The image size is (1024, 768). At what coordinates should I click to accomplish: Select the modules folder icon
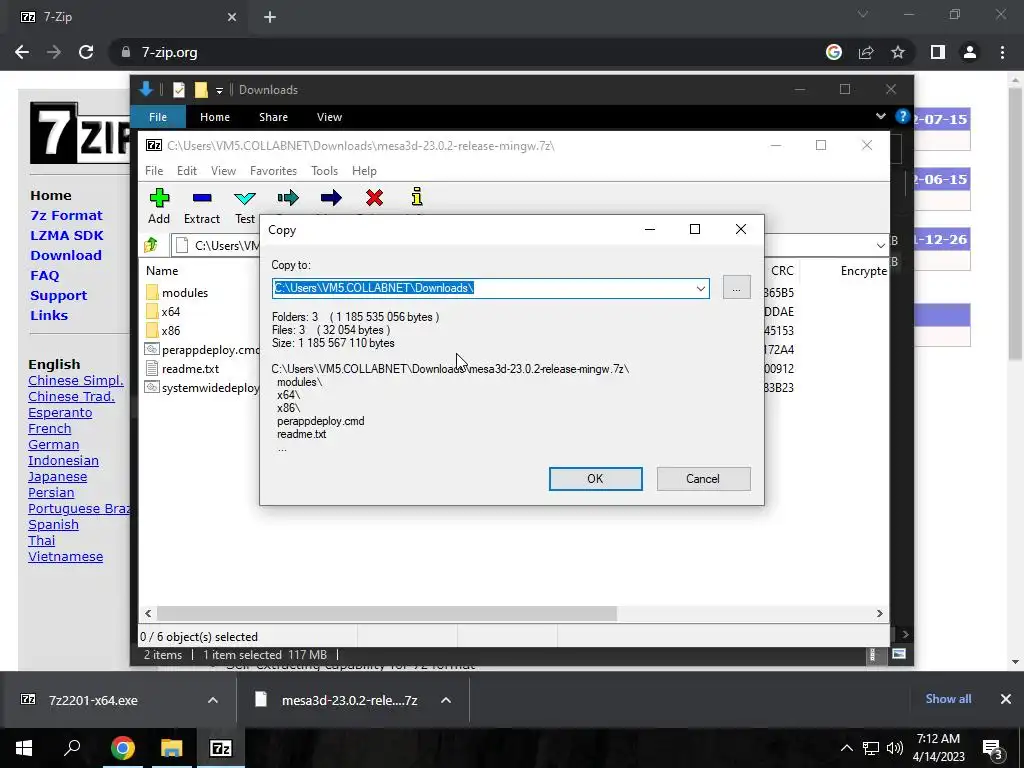click(152, 293)
